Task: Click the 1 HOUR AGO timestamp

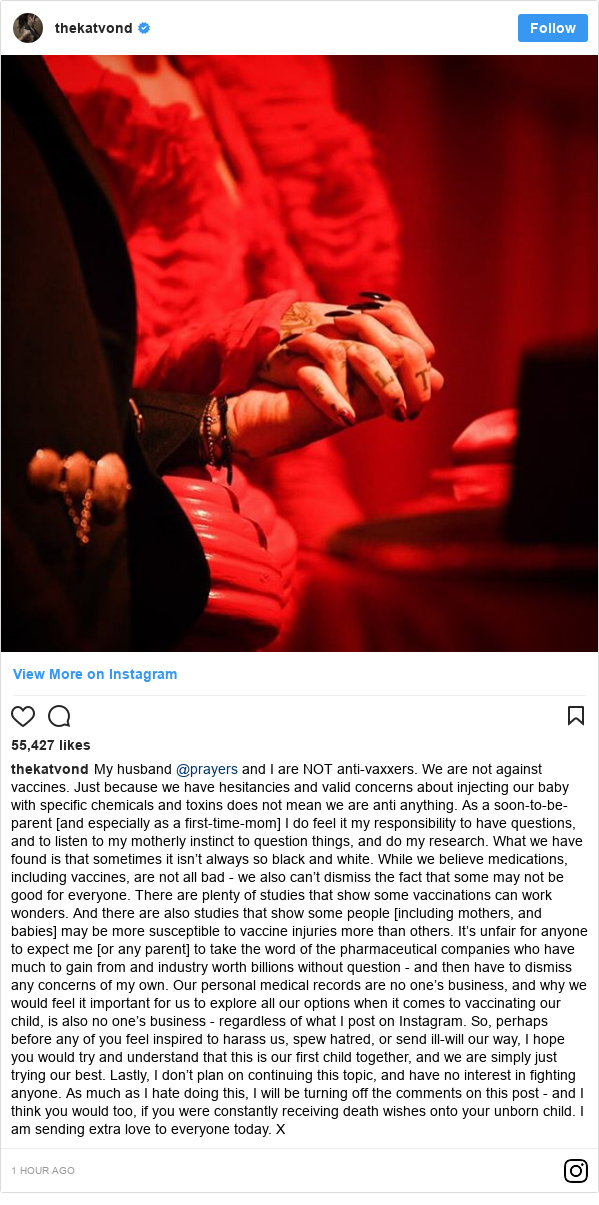Action: (x=43, y=1170)
